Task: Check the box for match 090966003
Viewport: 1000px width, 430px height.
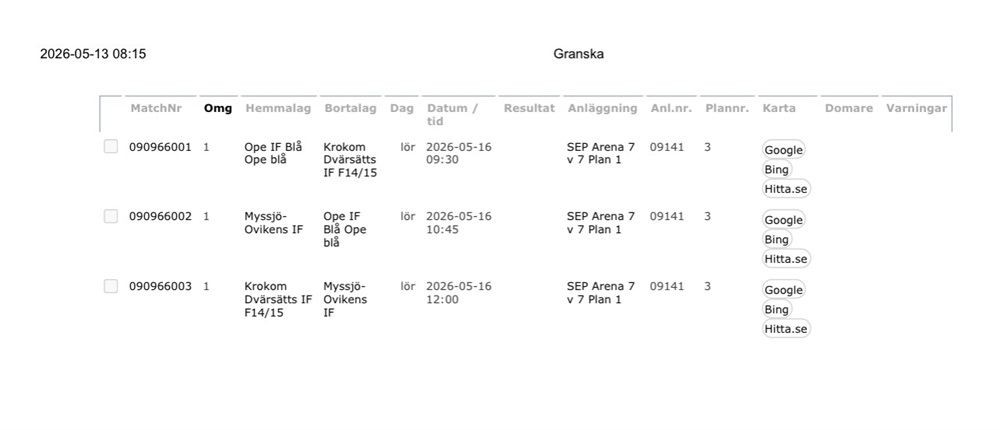Action: (x=111, y=286)
